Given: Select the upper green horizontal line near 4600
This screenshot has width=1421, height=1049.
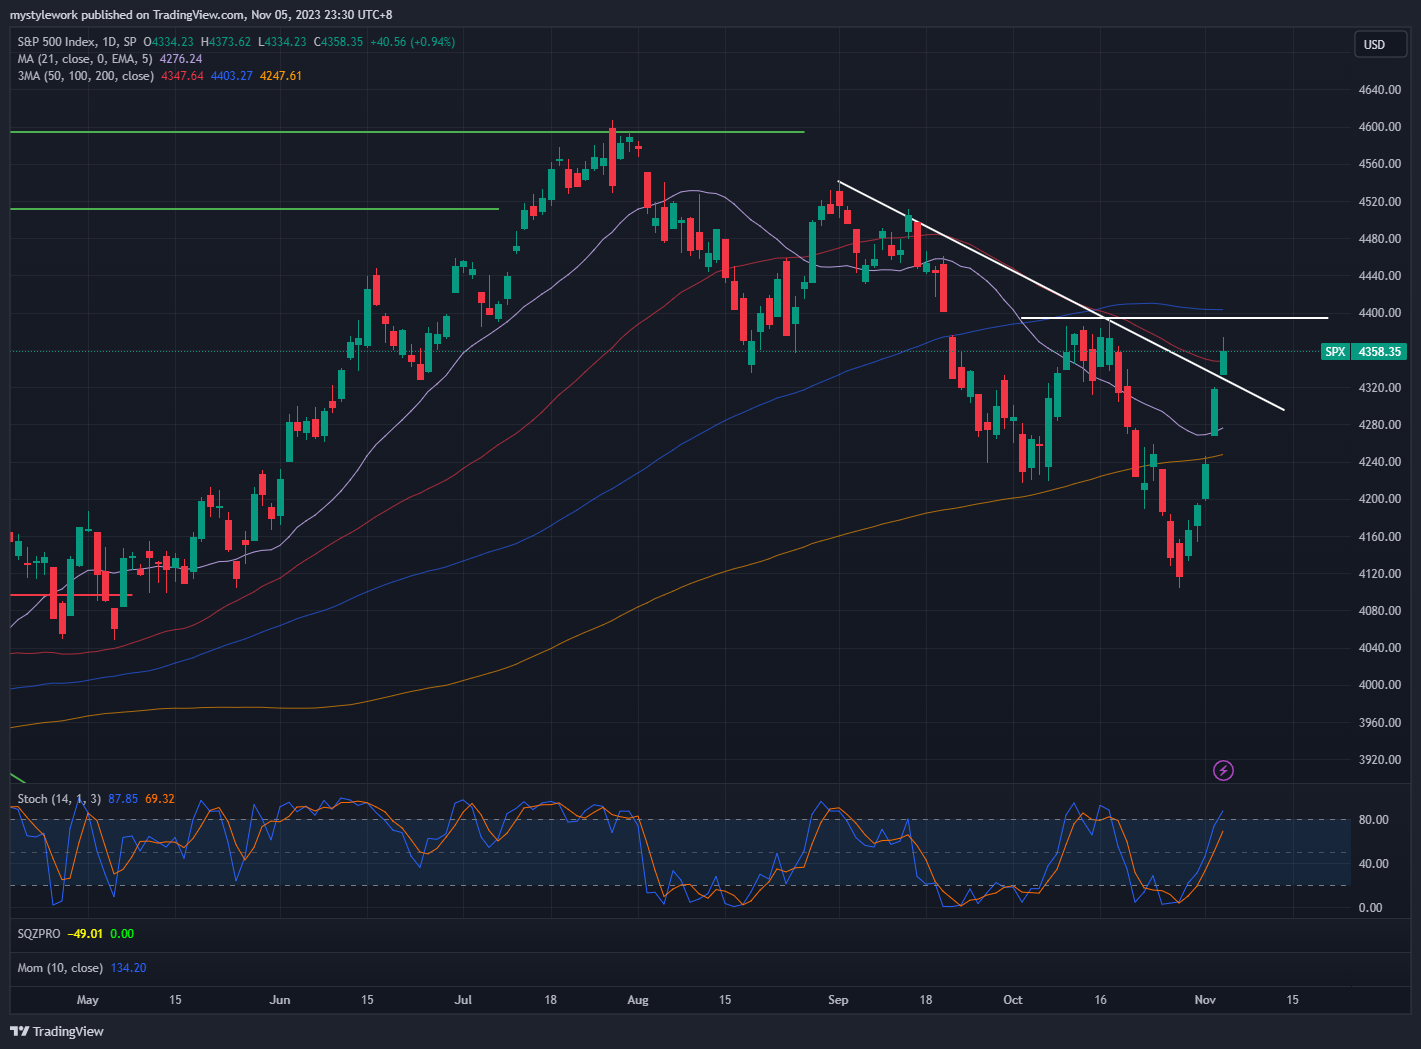Looking at the screenshot, I should pyautogui.click(x=407, y=132).
